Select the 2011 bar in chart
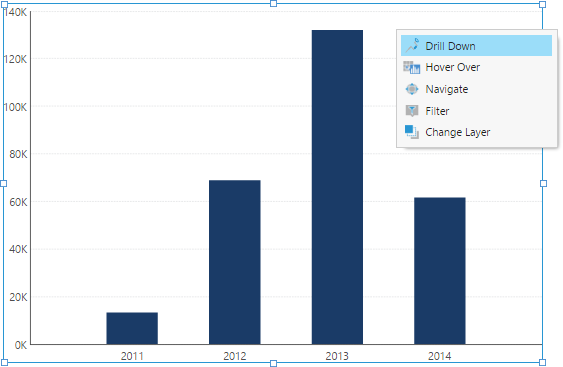This screenshot has width=563, height=367. coord(132,328)
